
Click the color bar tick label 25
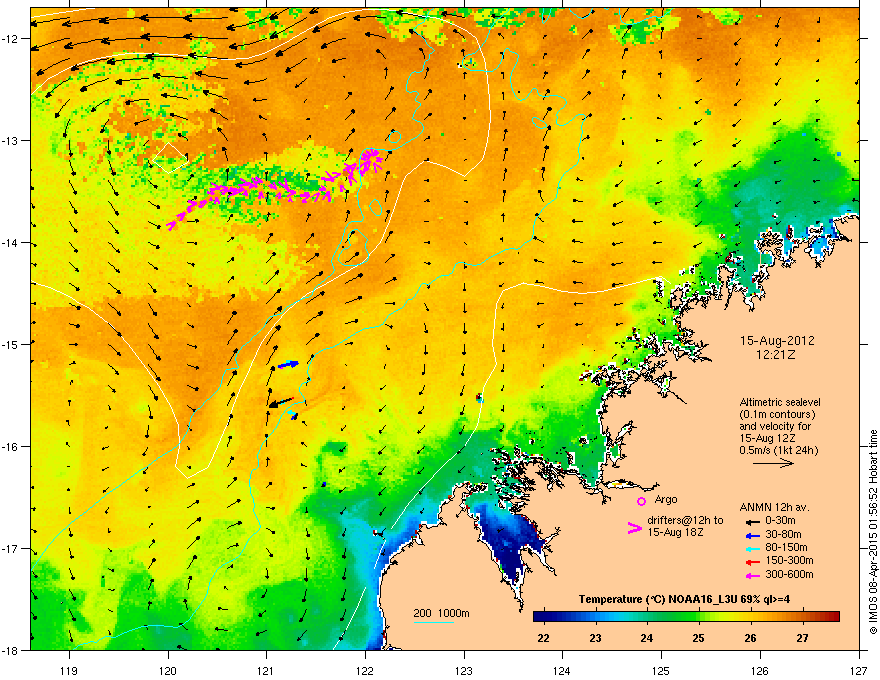coord(698,638)
